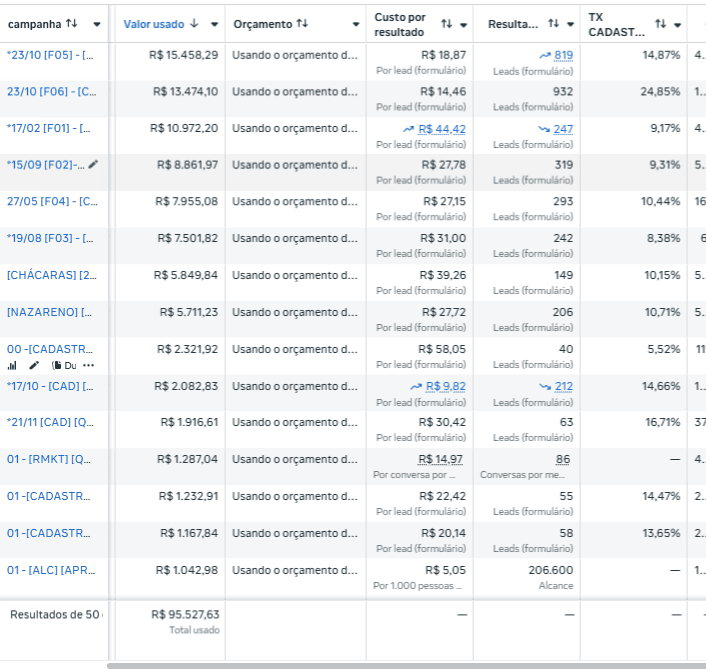Sort by Orçamento column arrows
The image size is (706, 672).
point(302,23)
